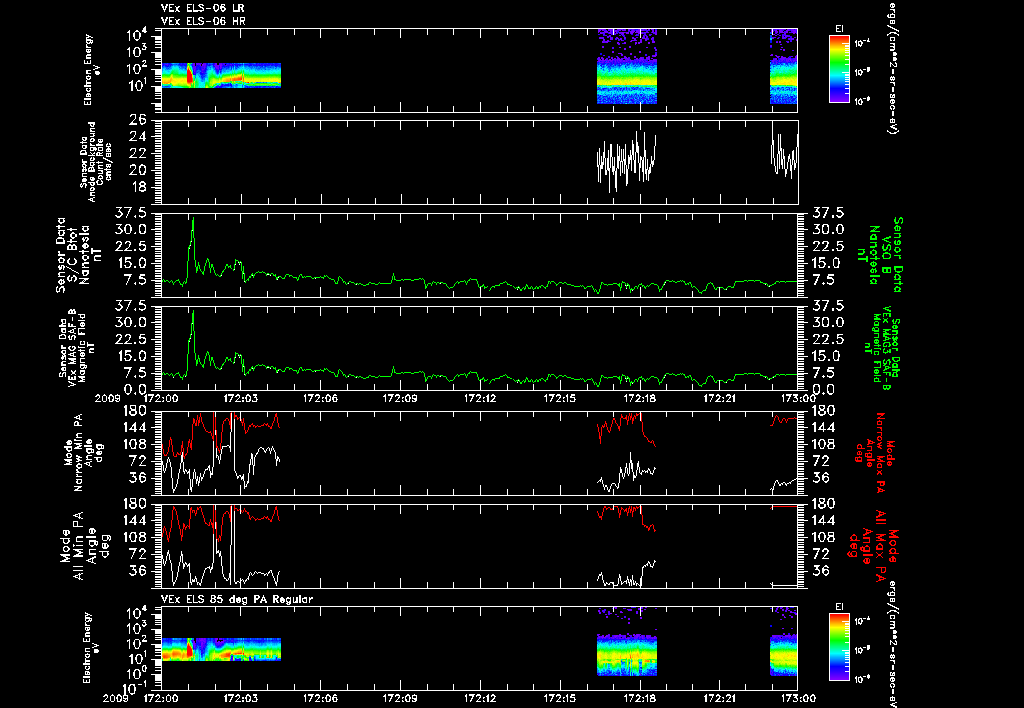
Task: Click the '18' tick on count rate axis
Action: (138, 187)
